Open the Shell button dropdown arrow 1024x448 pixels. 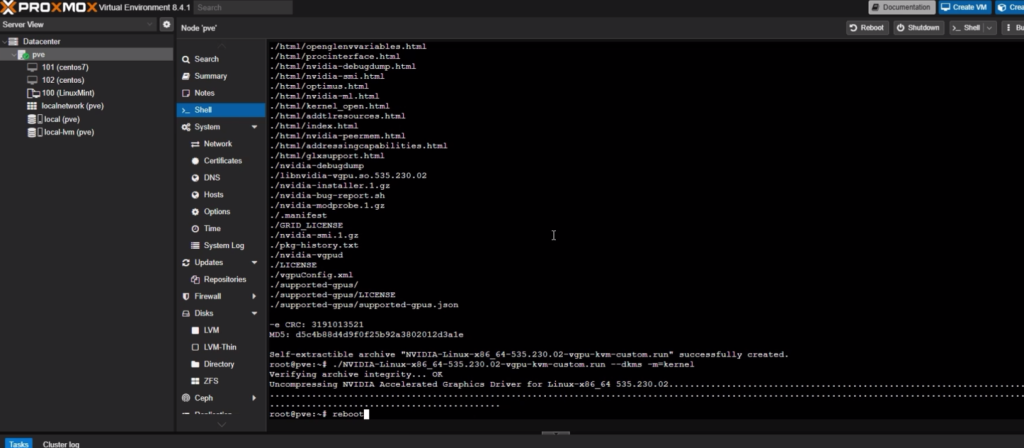(989, 27)
